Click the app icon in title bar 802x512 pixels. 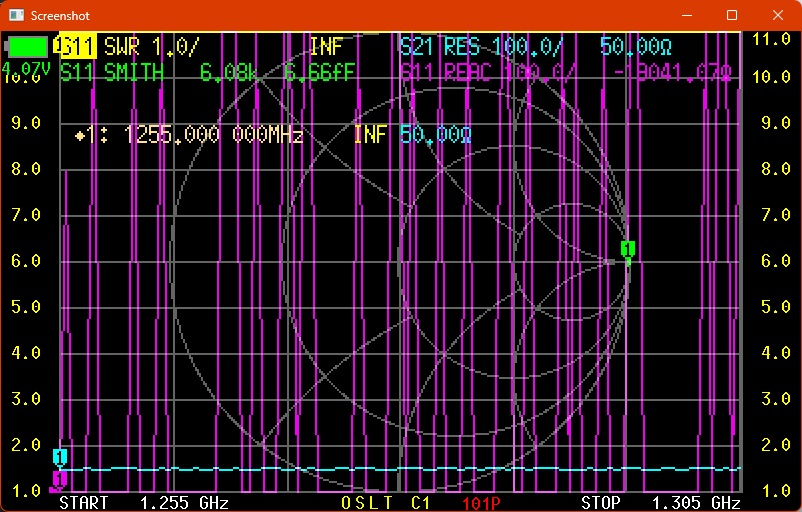tap(15, 15)
